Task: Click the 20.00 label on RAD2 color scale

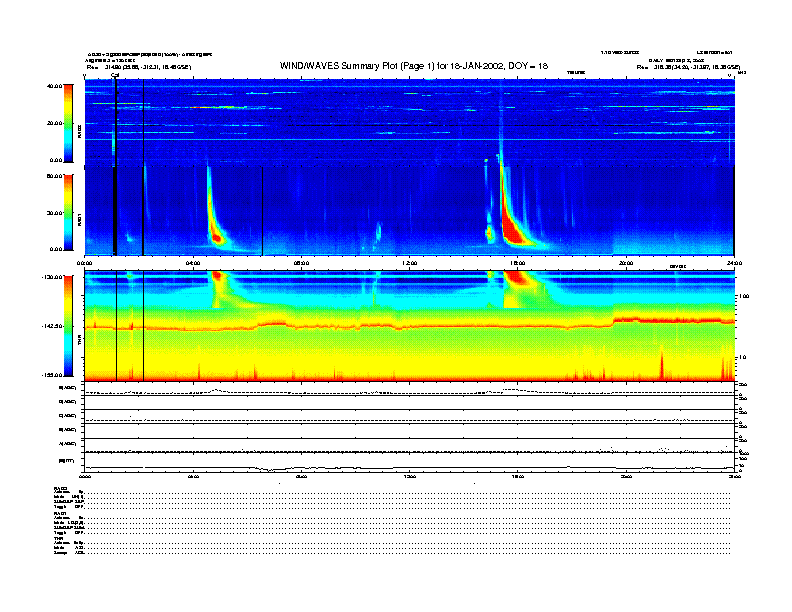Action: [x=54, y=123]
